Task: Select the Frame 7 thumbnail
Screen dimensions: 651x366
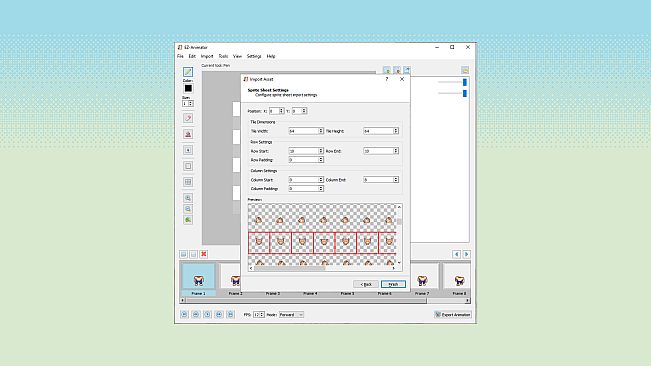Action: coord(422,279)
